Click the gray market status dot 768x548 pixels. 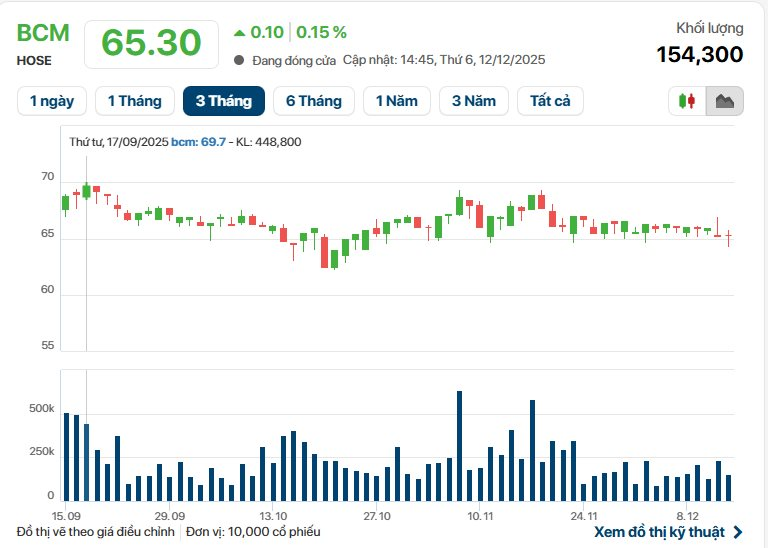click(x=238, y=60)
